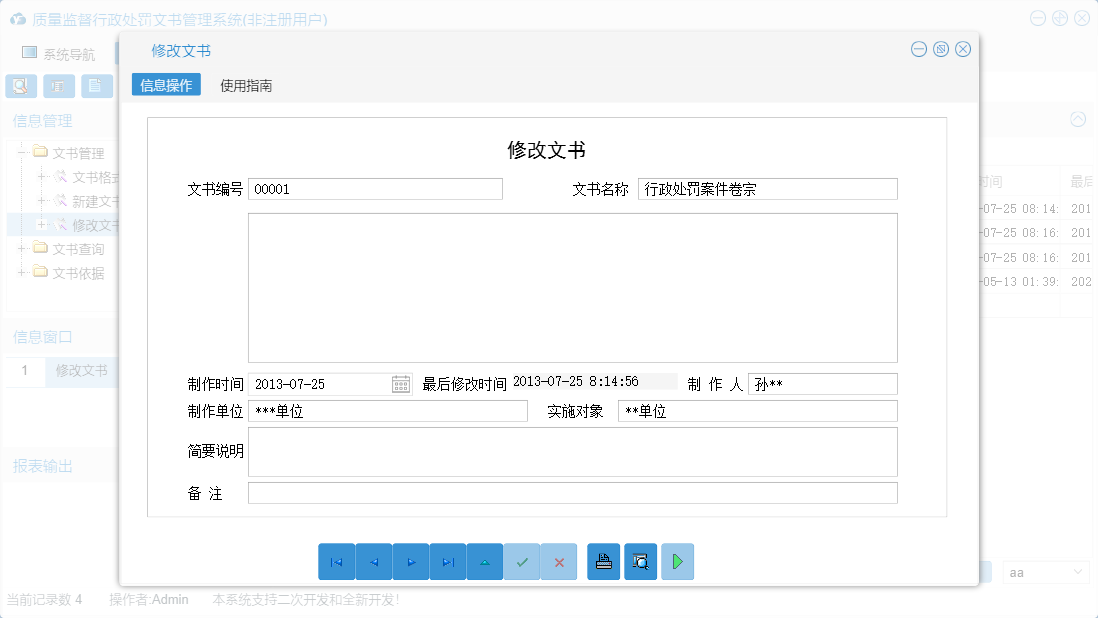Click inside the 文书名称 input field
This screenshot has height=618, width=1098.
(x=767, y=188)
